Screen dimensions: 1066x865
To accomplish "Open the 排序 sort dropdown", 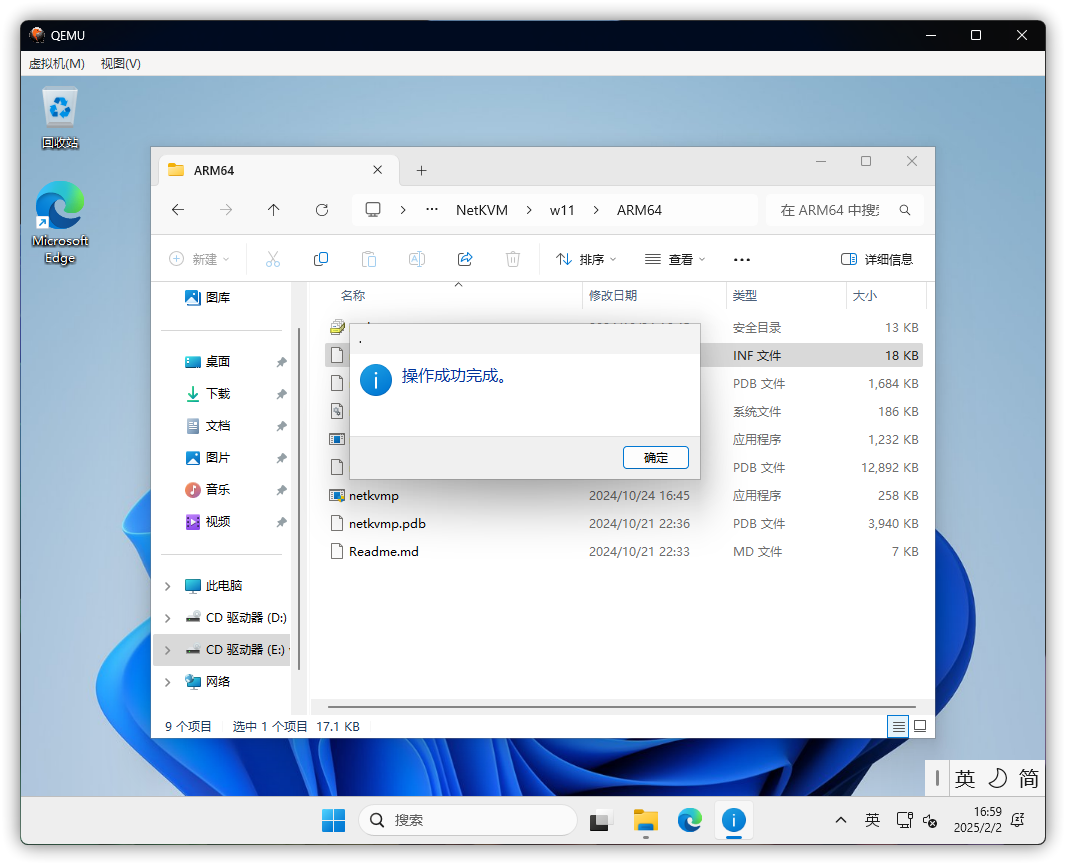I will coord(586,259).
